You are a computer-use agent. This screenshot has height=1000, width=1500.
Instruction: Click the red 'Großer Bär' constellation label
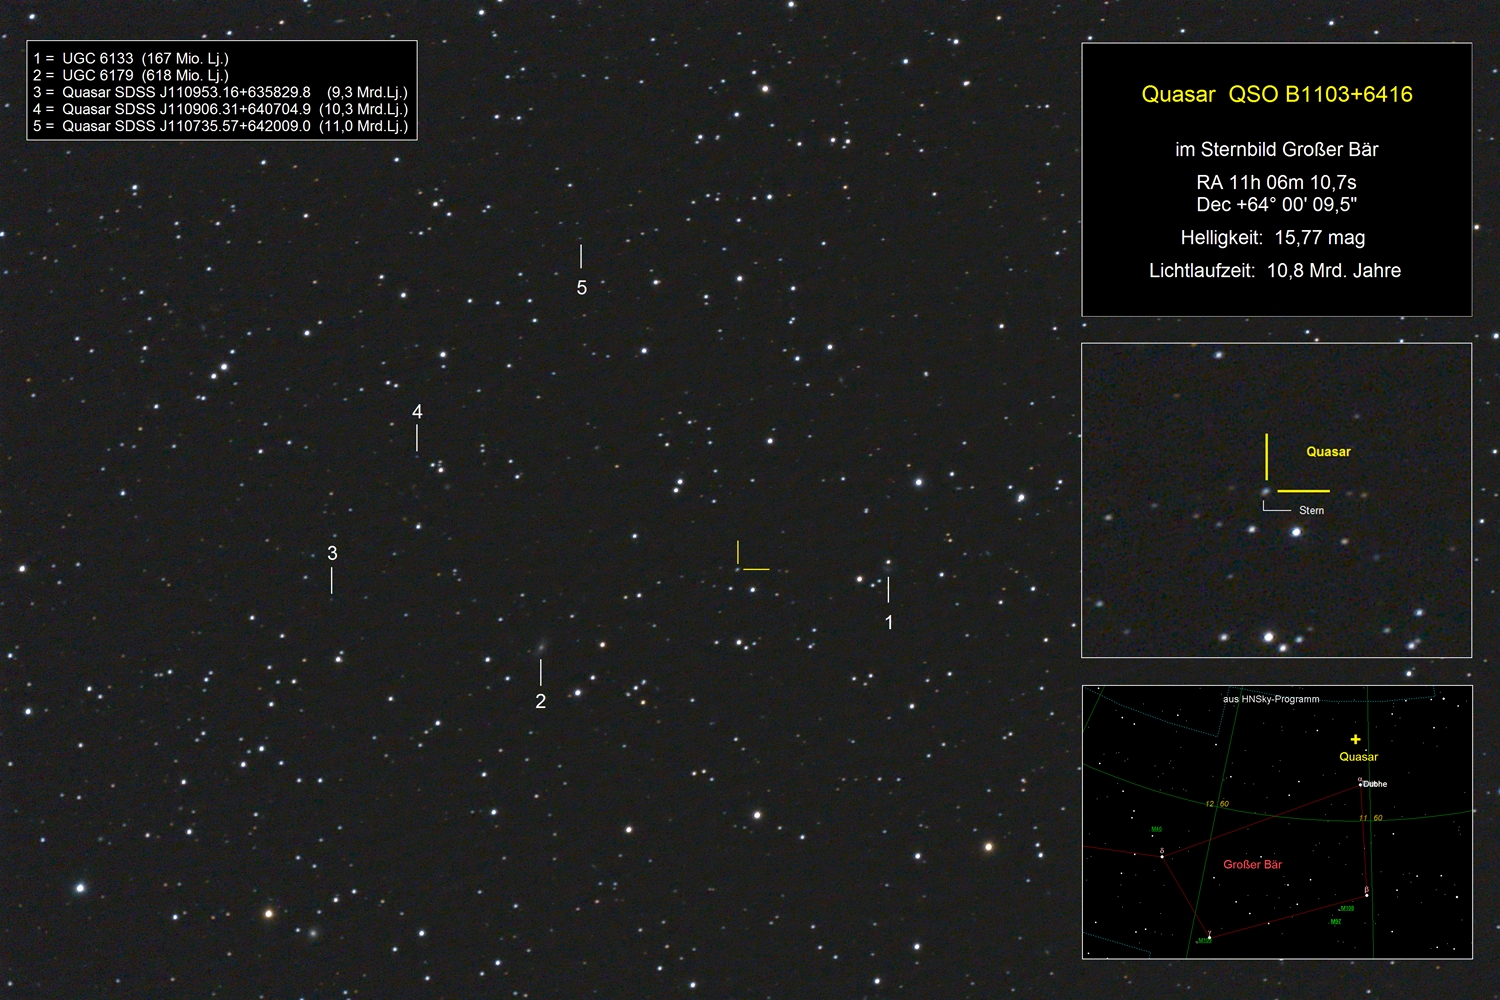click(x=1252, y=865)
